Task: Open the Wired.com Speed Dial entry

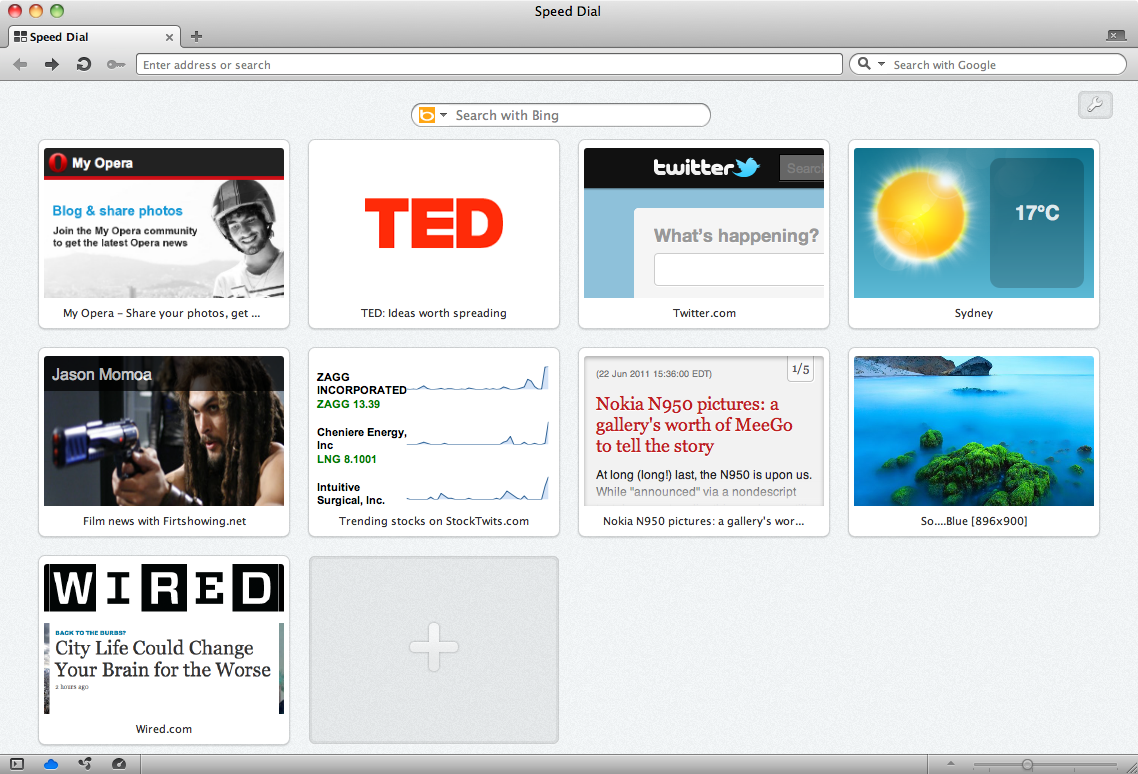Action: click(x=164, y=649)
